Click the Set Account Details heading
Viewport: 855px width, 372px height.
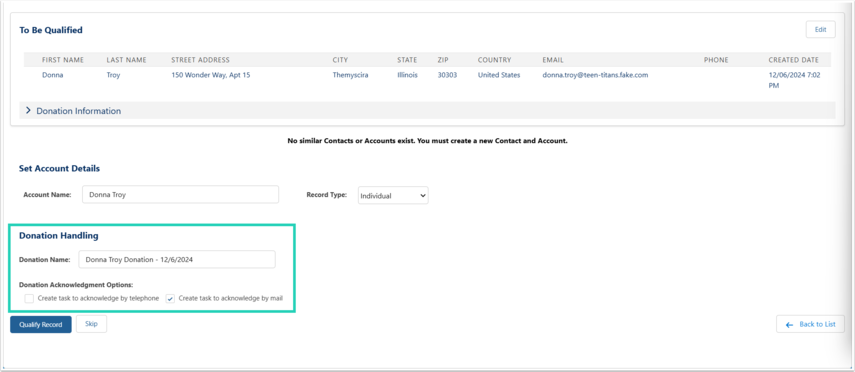59,169
